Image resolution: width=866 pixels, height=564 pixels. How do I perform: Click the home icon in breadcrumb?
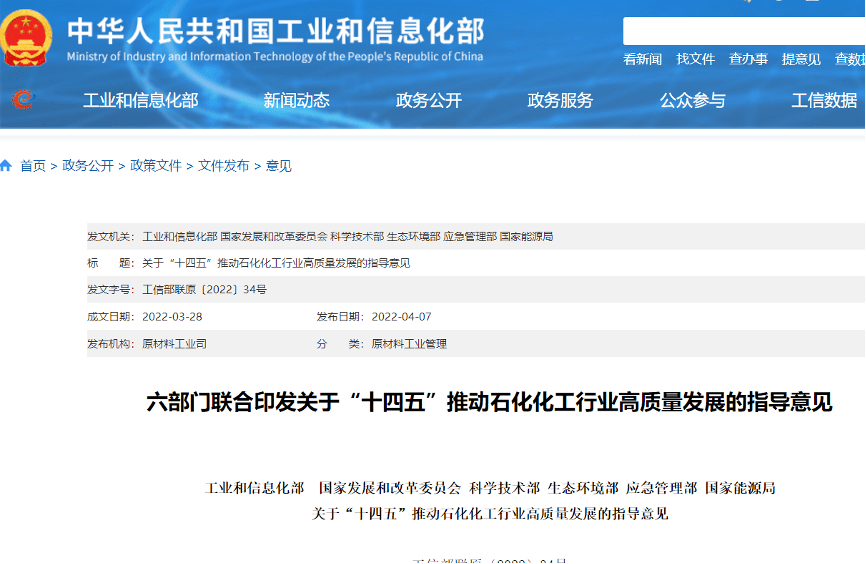(6, 165)
